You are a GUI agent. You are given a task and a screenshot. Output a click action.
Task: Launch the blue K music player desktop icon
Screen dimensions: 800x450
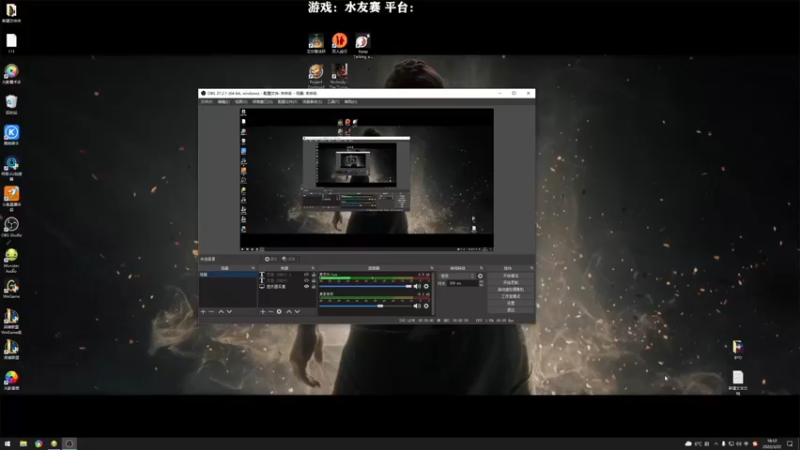coord(11,135)
